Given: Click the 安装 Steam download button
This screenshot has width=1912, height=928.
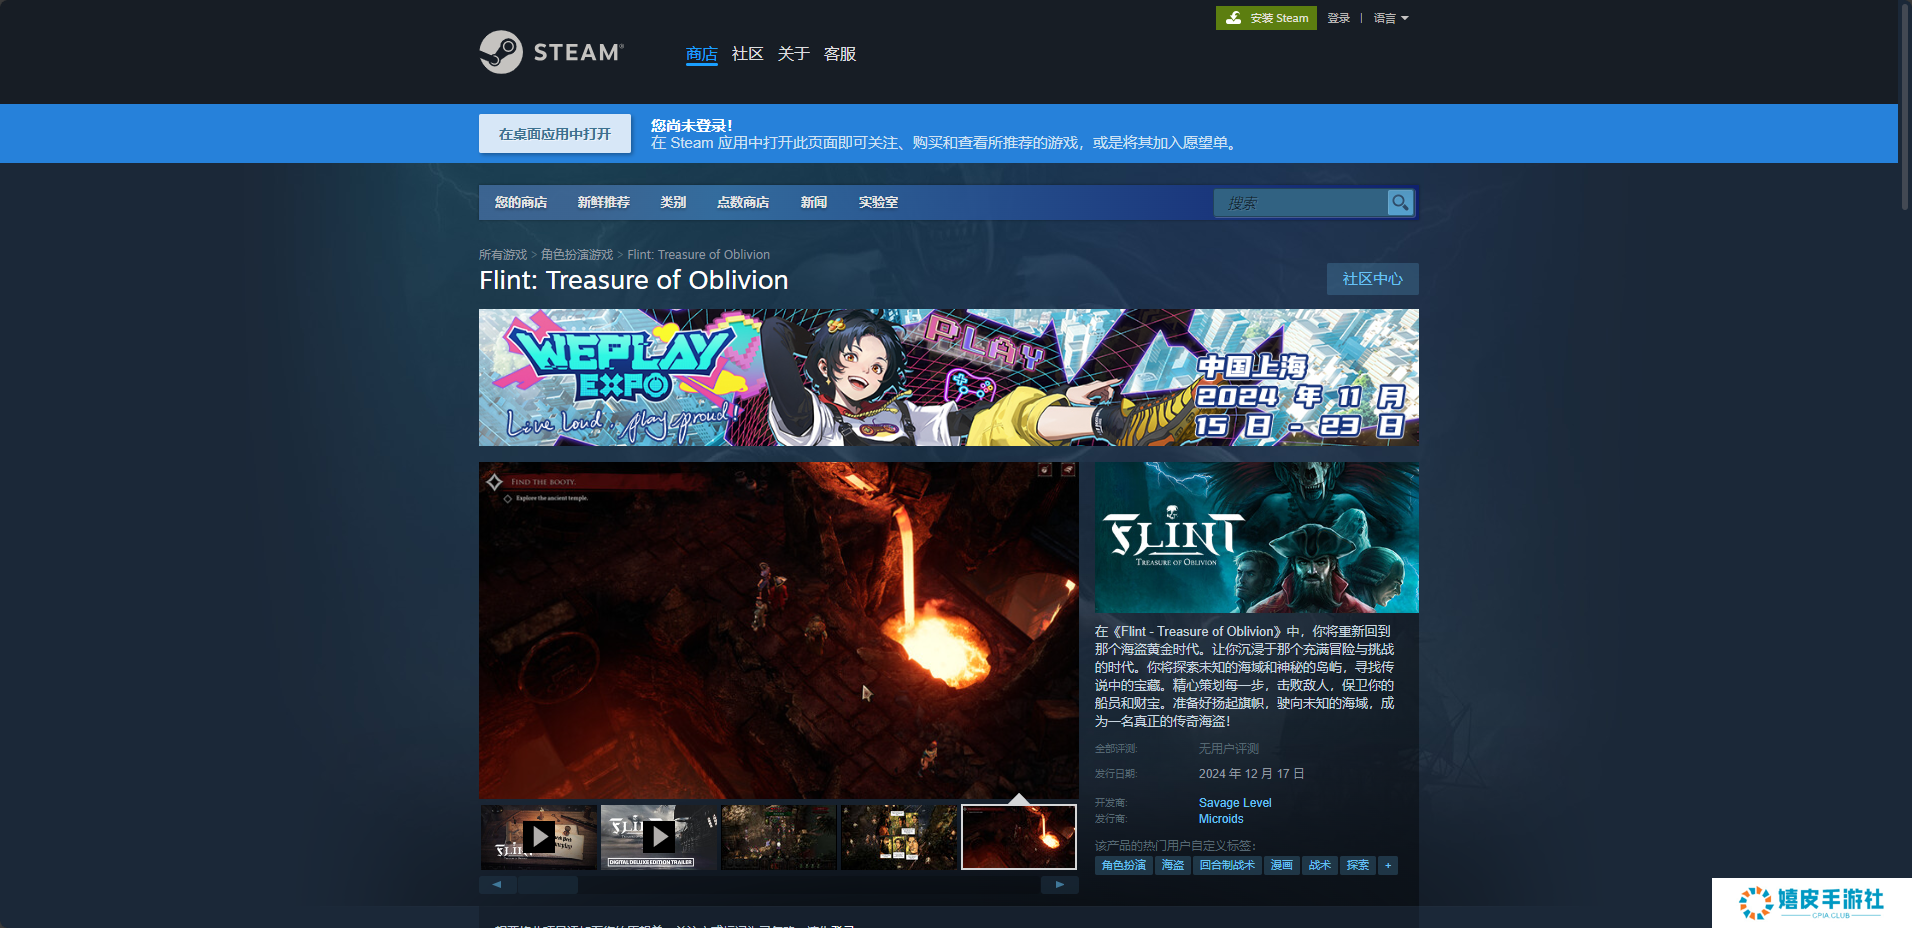Looking at the screenshot, I should (x=1266, y=18).
